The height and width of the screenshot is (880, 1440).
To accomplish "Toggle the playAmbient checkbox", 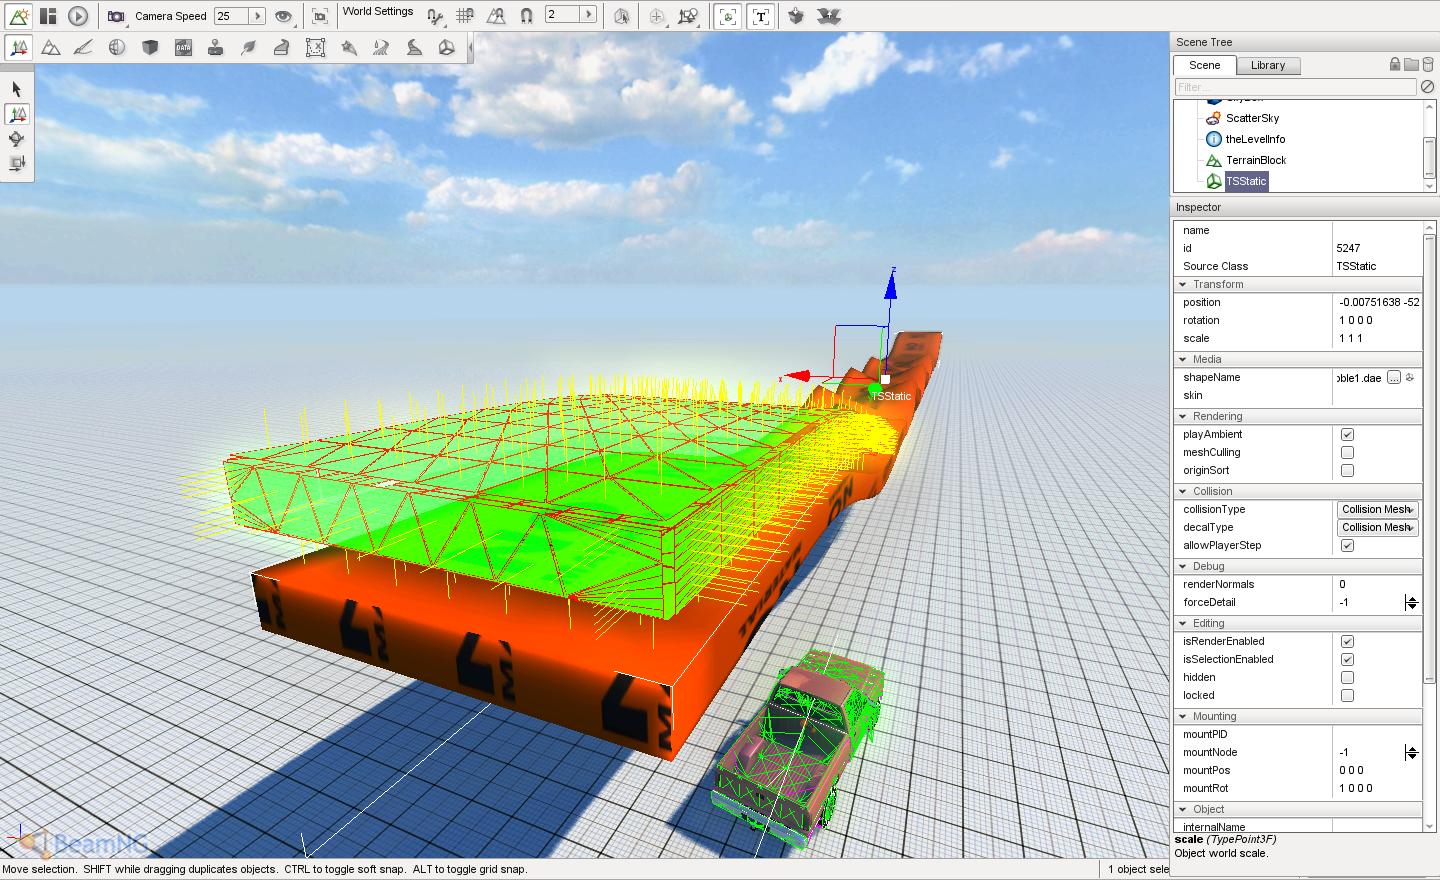I will point(1347,435).
